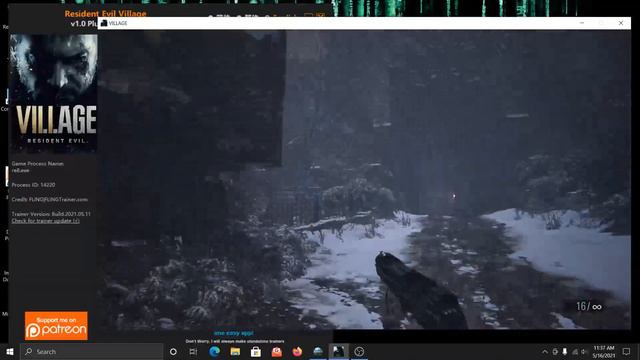Open the red app icon beside Firefox
Image resolution: width=640 pixels, height=360 pixels.
(277, 351)
